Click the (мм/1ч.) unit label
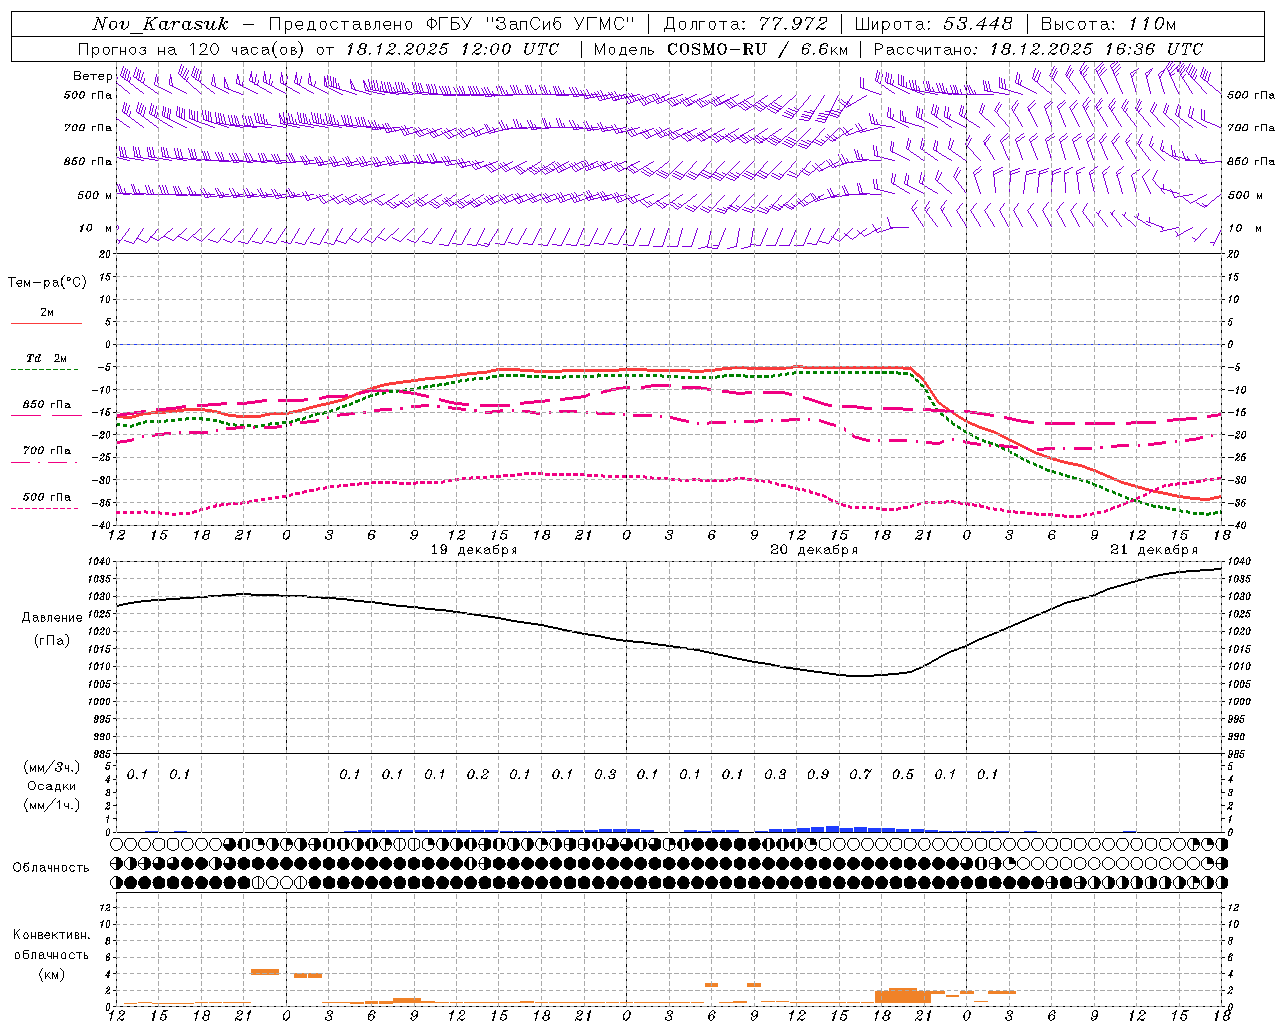The image size is (1280, 1024). coord(52,805)
